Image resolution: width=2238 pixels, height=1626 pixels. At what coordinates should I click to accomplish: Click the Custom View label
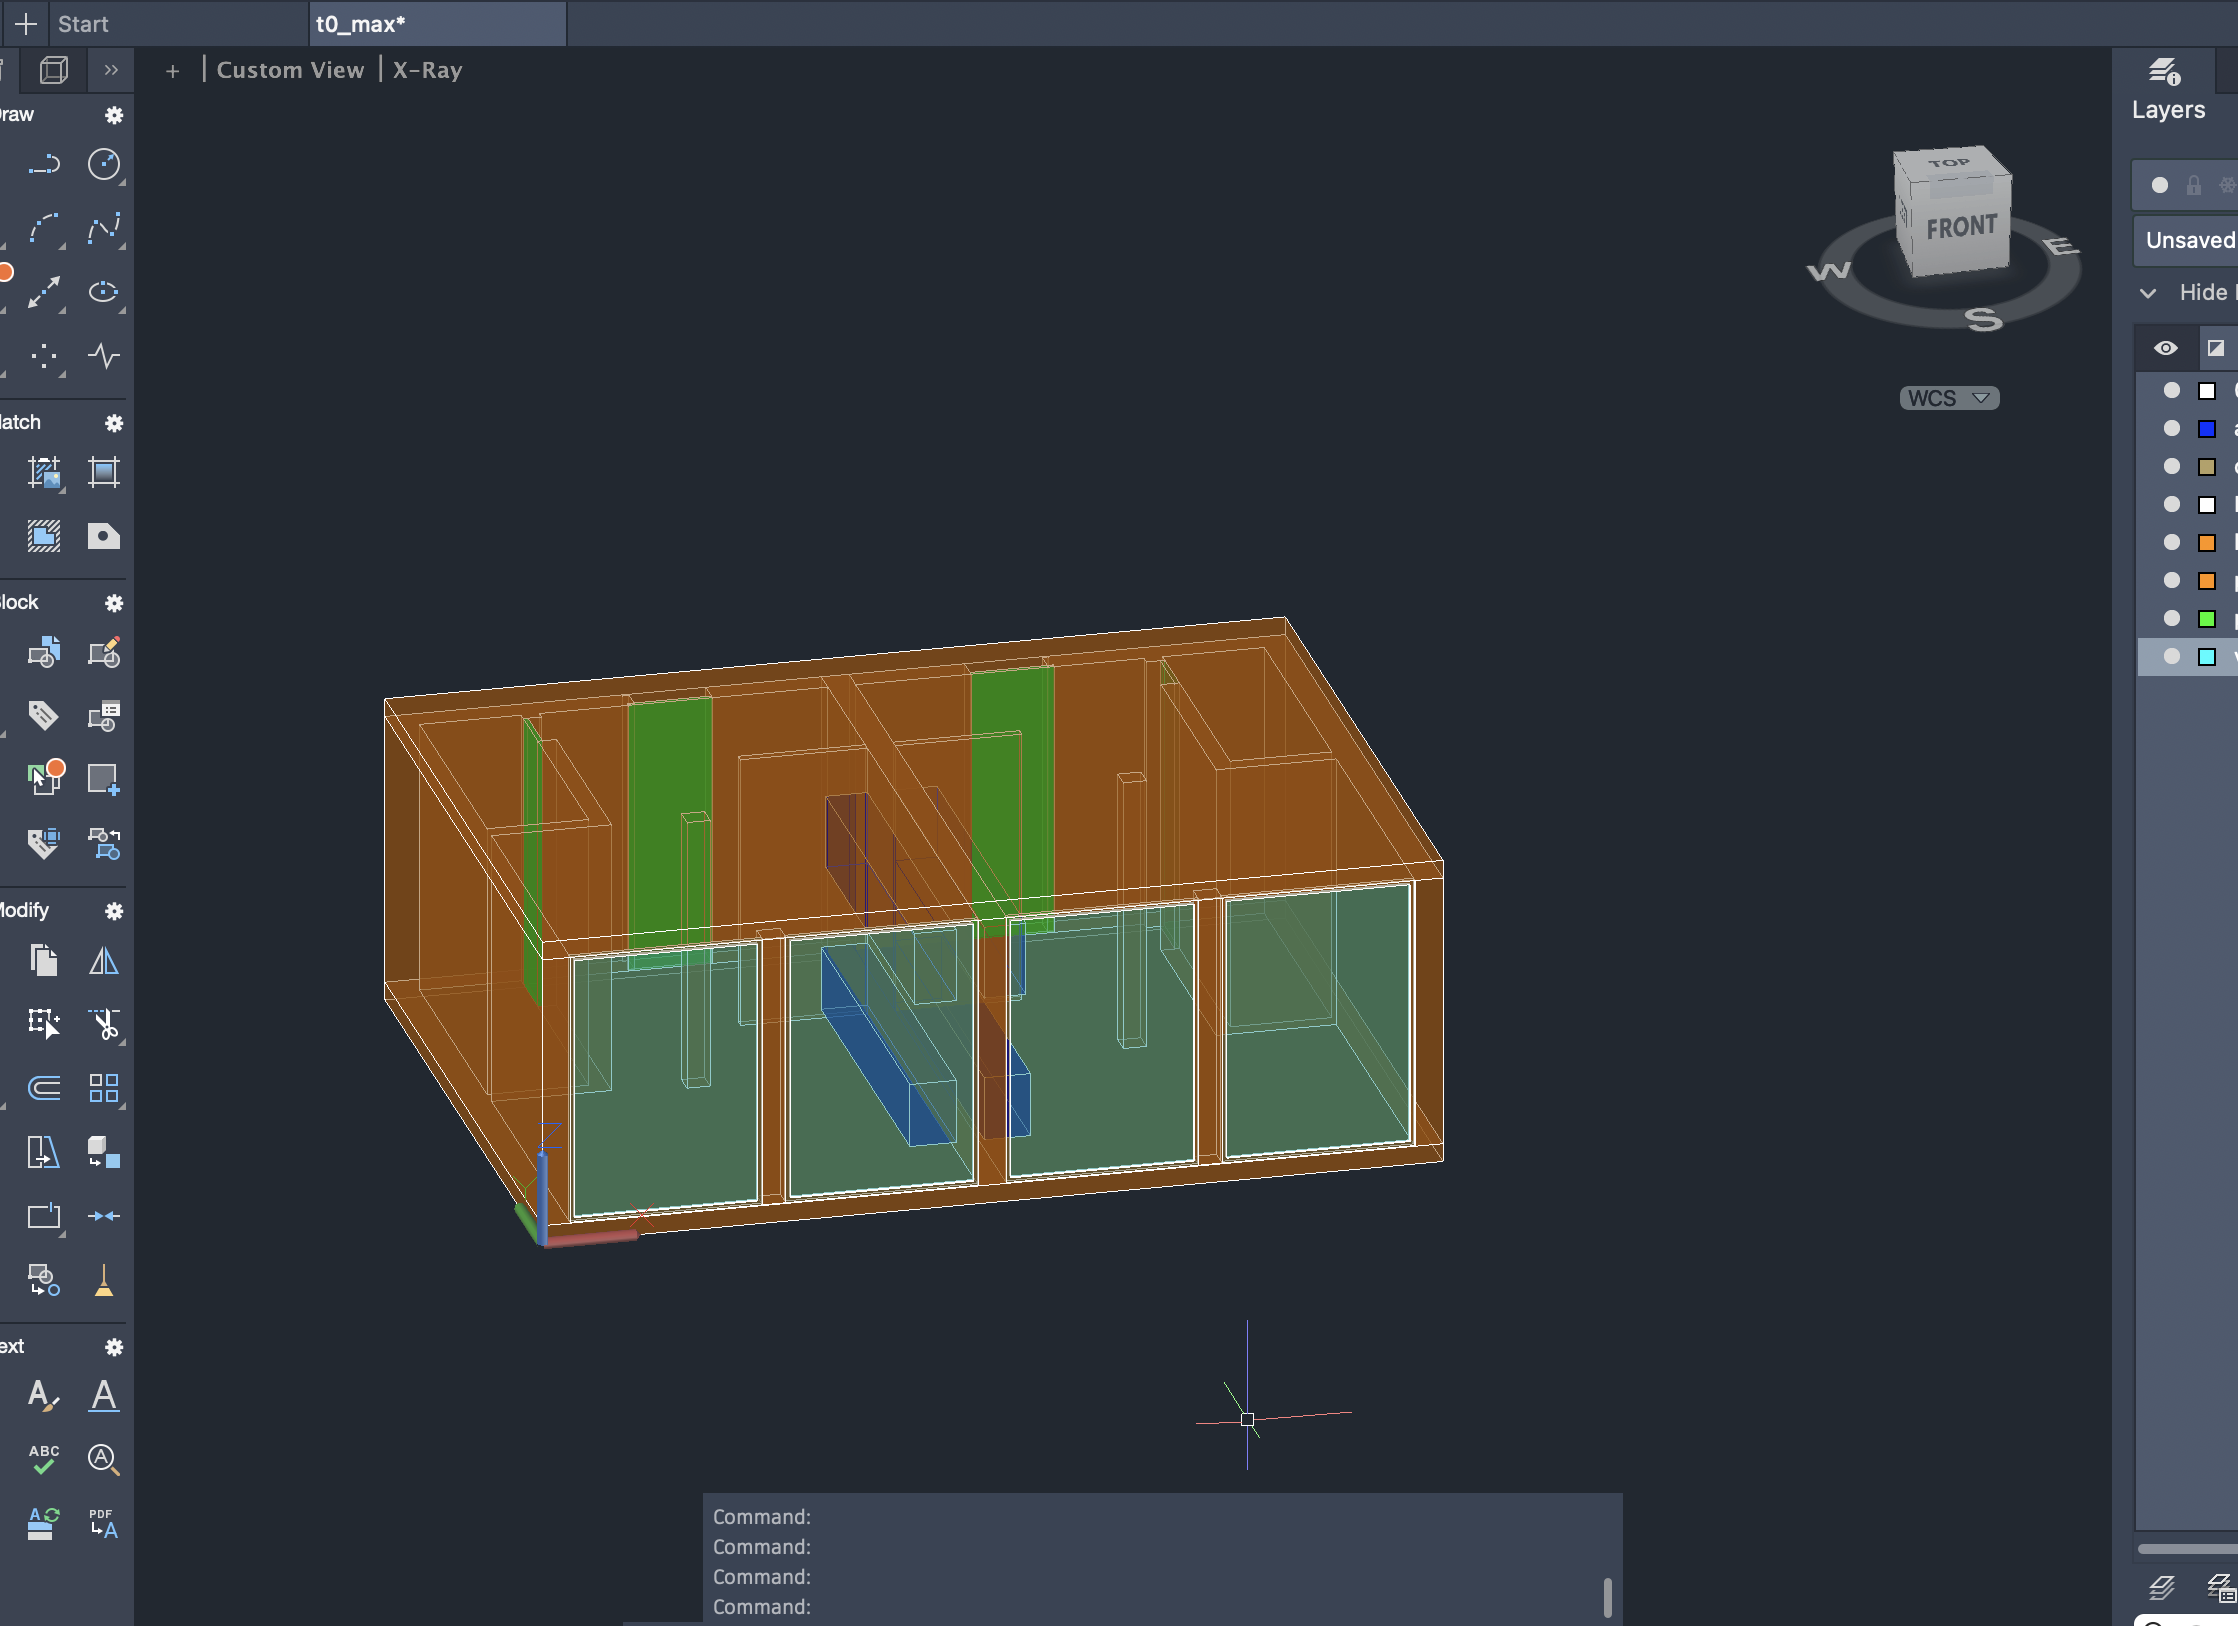[290, 70]
